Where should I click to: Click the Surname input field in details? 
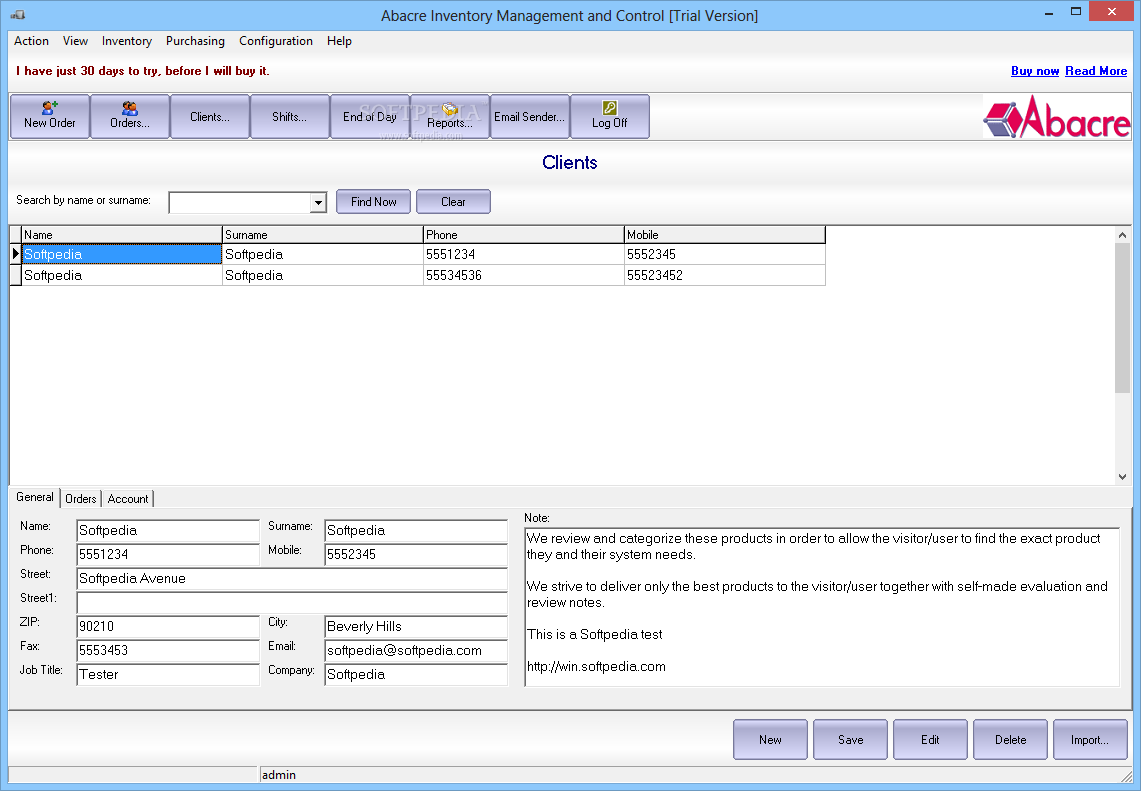pyautogui.click(x=416, y=530)
